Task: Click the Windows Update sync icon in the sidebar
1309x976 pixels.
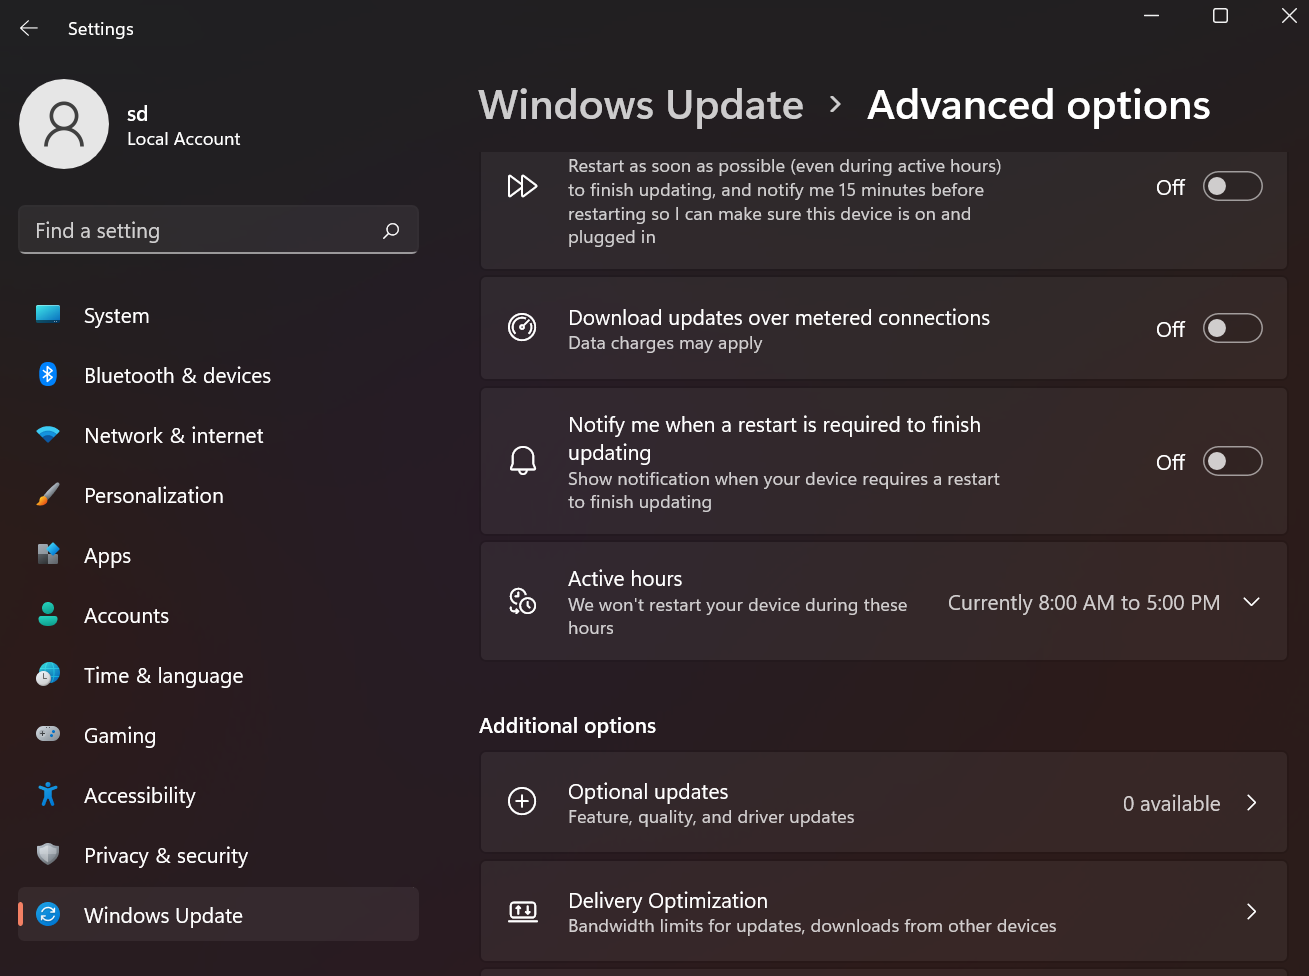Action: point(48,915)
